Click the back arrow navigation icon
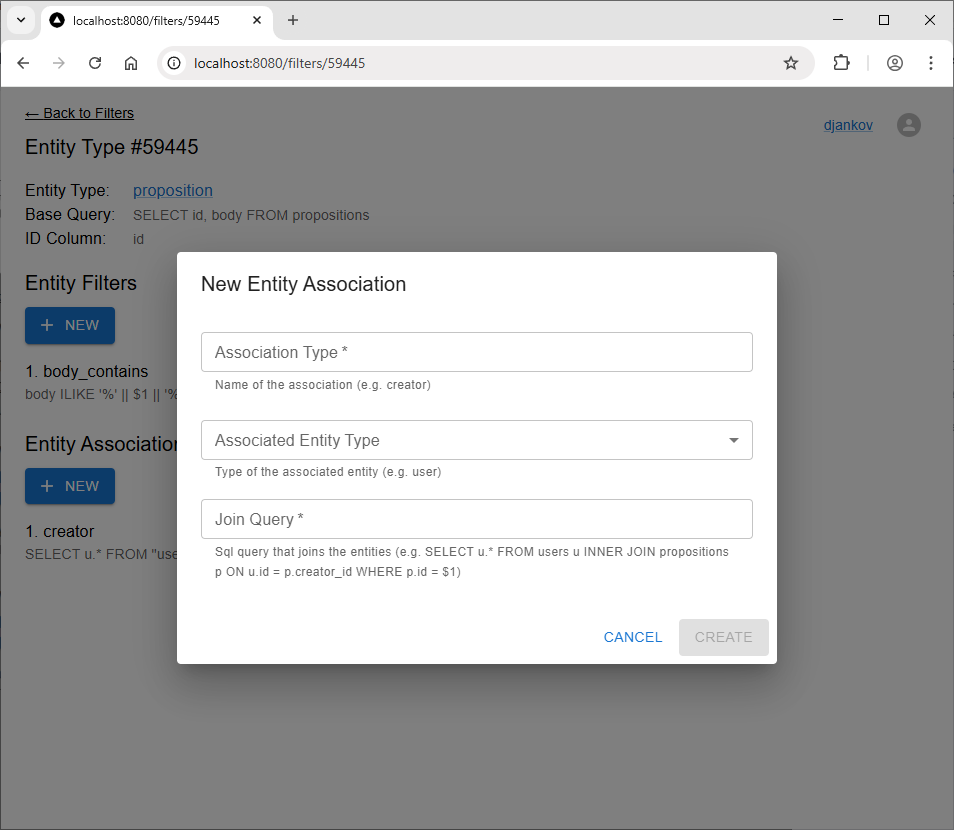Screen dimensions: 954x830 coord(24,63)
